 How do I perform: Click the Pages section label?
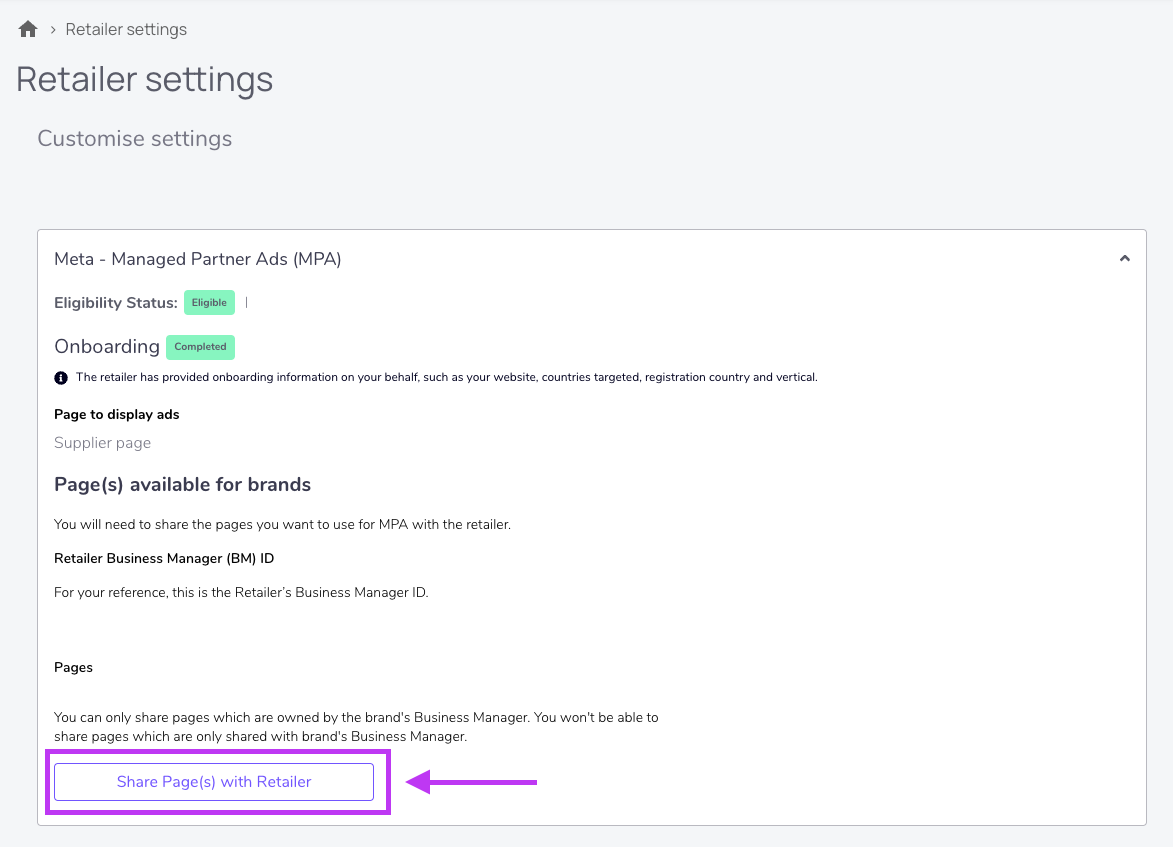click(73, 667)
